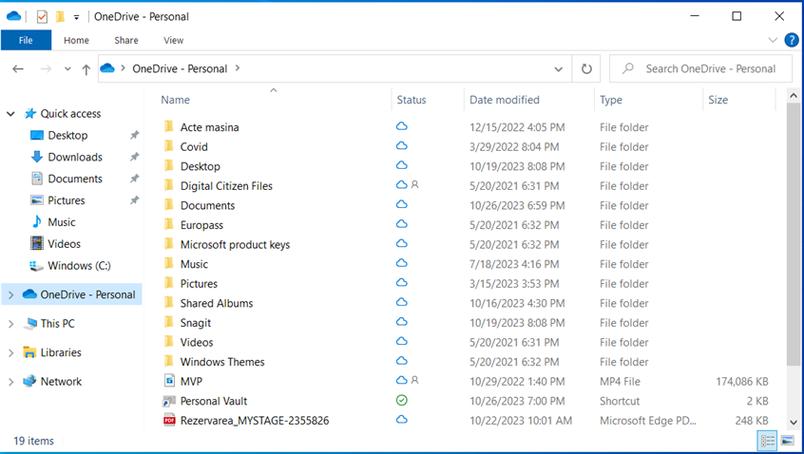Click the 10/26/2023 7:00 PM date for Personal Vault

(x=517, y=401)
